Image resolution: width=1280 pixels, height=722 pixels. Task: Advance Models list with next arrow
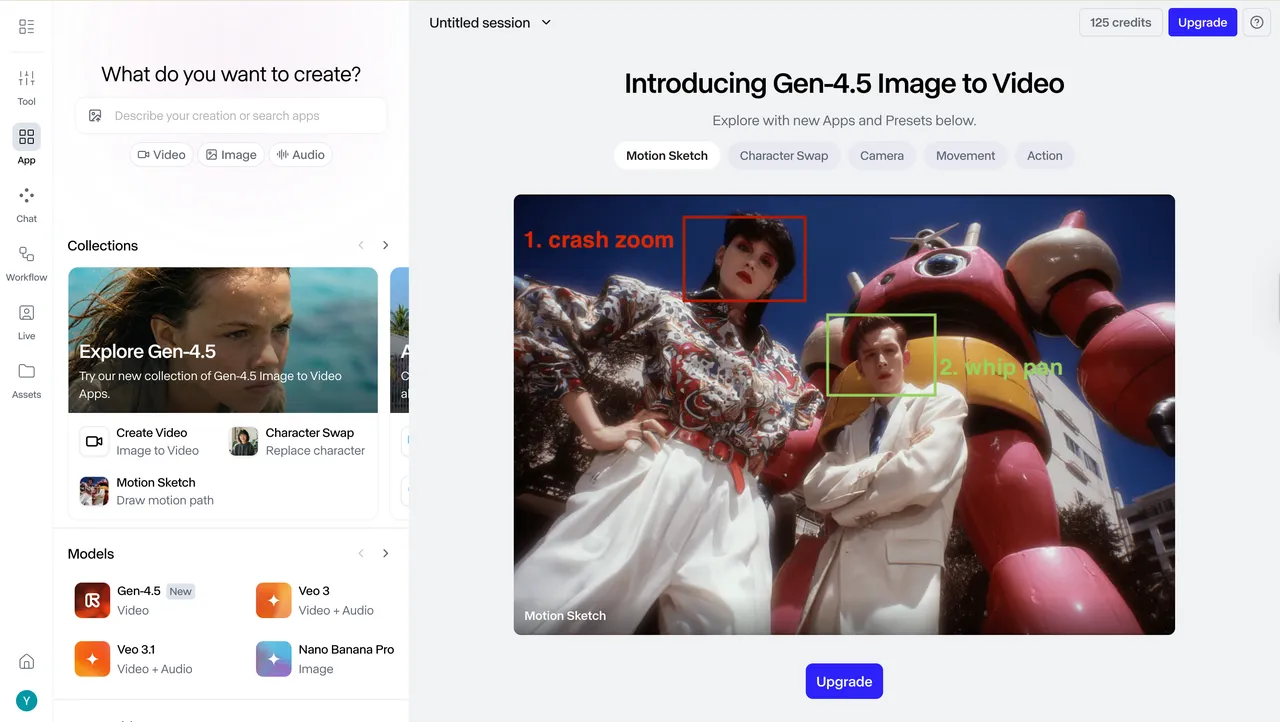[x=386, y=554]
